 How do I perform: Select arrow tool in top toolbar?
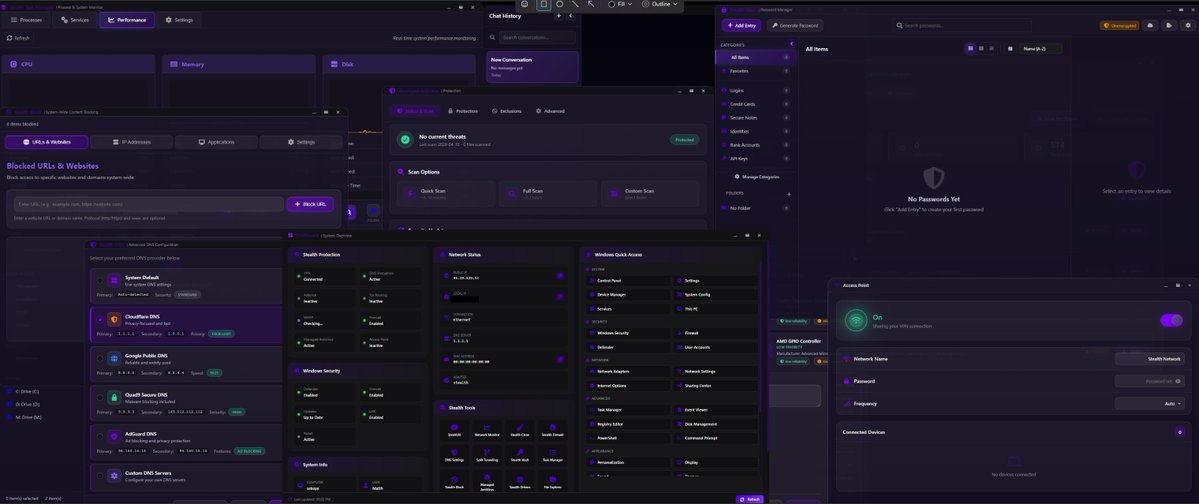click(591, 4)
